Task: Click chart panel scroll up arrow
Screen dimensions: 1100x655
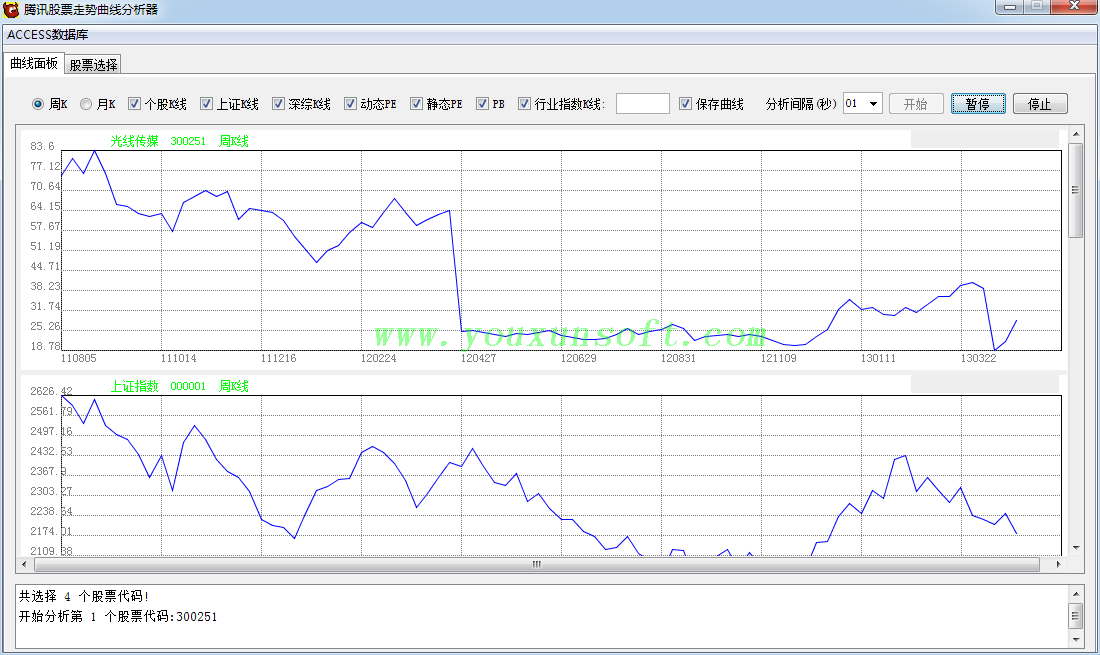Action: (1075, 134)
